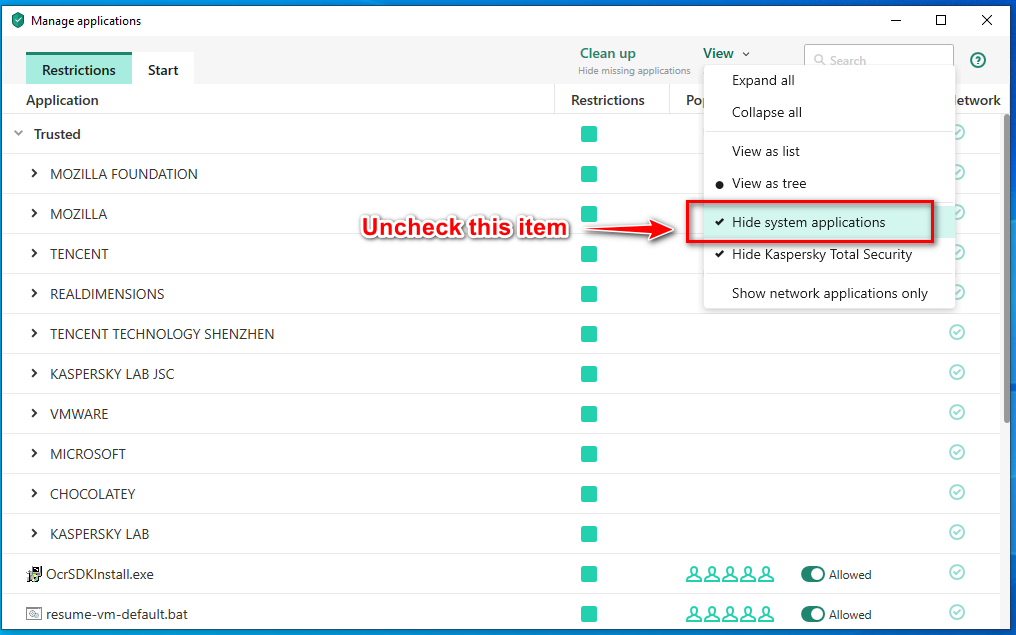Click restriction square for TENCENT TECHNOLOGY SHENZHEN
1016x635 pixels.
[588, 334]
